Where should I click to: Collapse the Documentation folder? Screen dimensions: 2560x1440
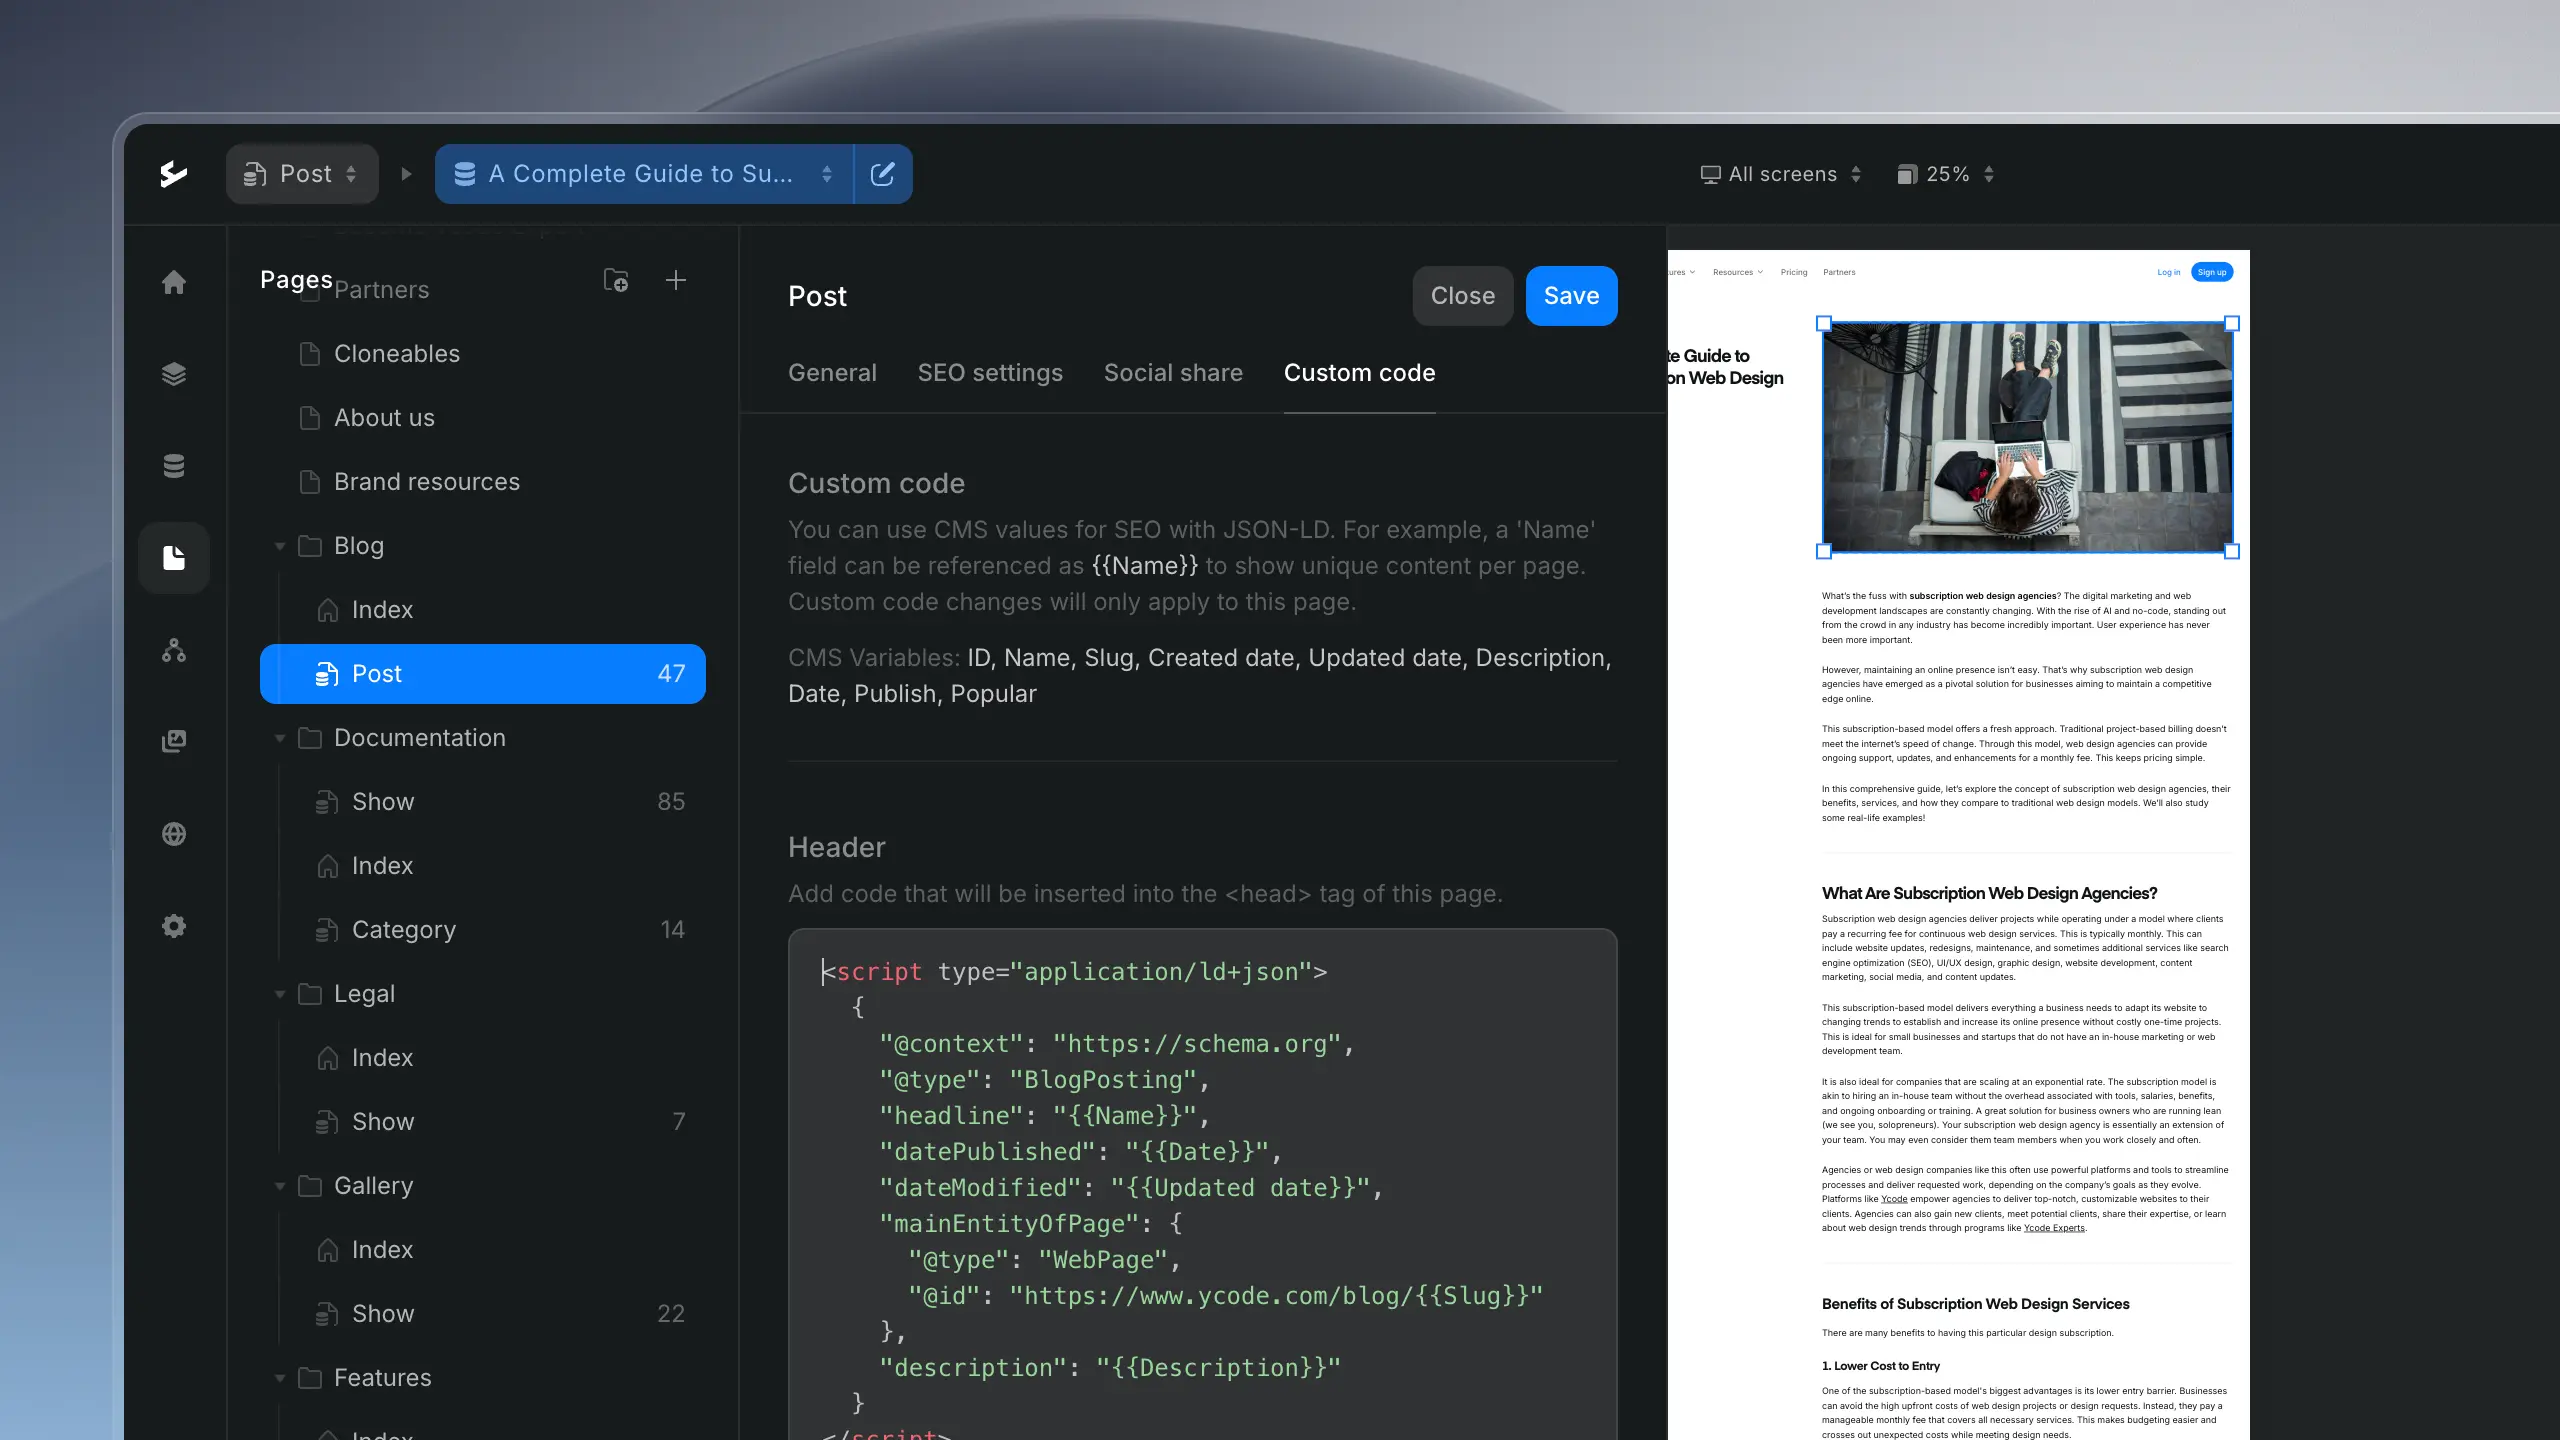click(280, 738)
